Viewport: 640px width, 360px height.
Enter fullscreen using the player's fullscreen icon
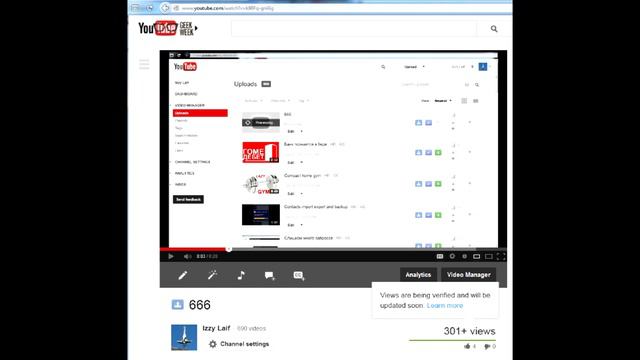point(501,256)
